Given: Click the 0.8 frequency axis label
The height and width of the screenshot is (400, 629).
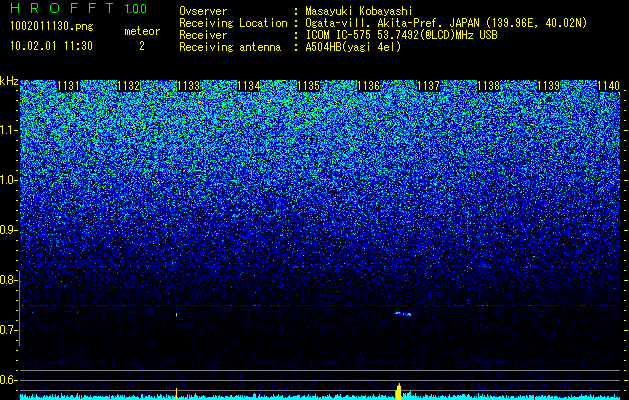Looking at the screenshot, I should 9,280.
